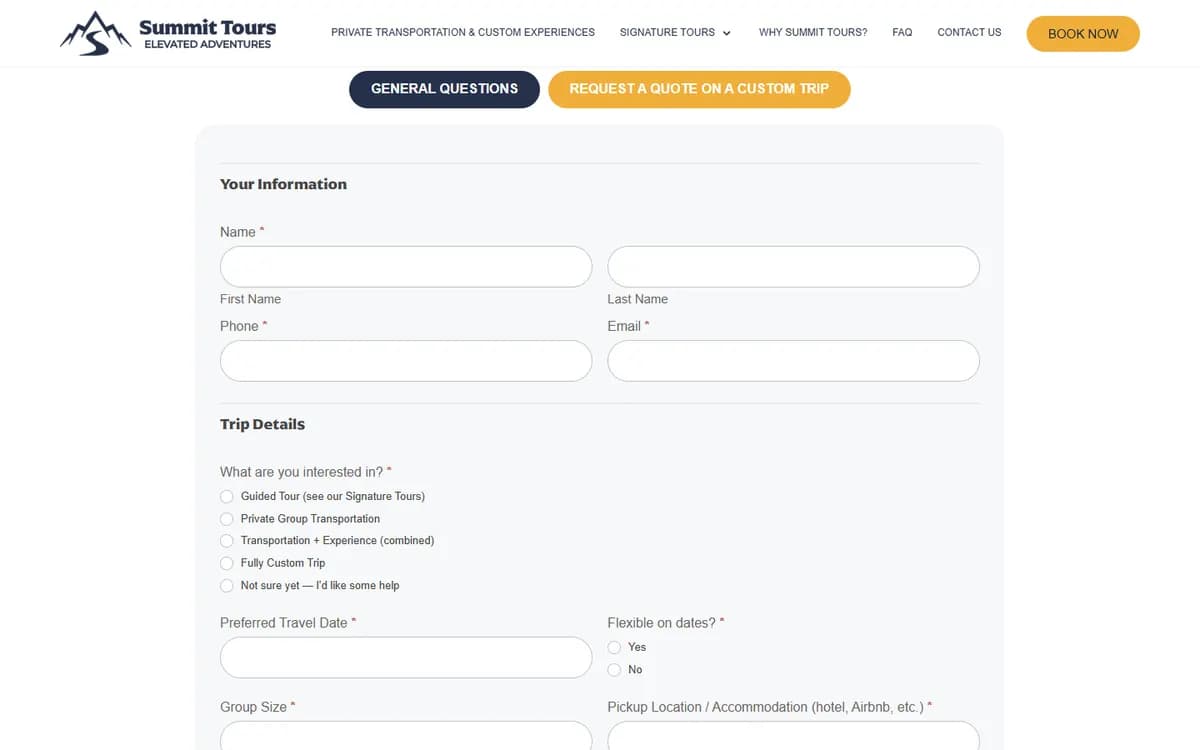Select Not sure yet — I'd like some help
Screen dimensions: 1200x750
click(227, 586)
